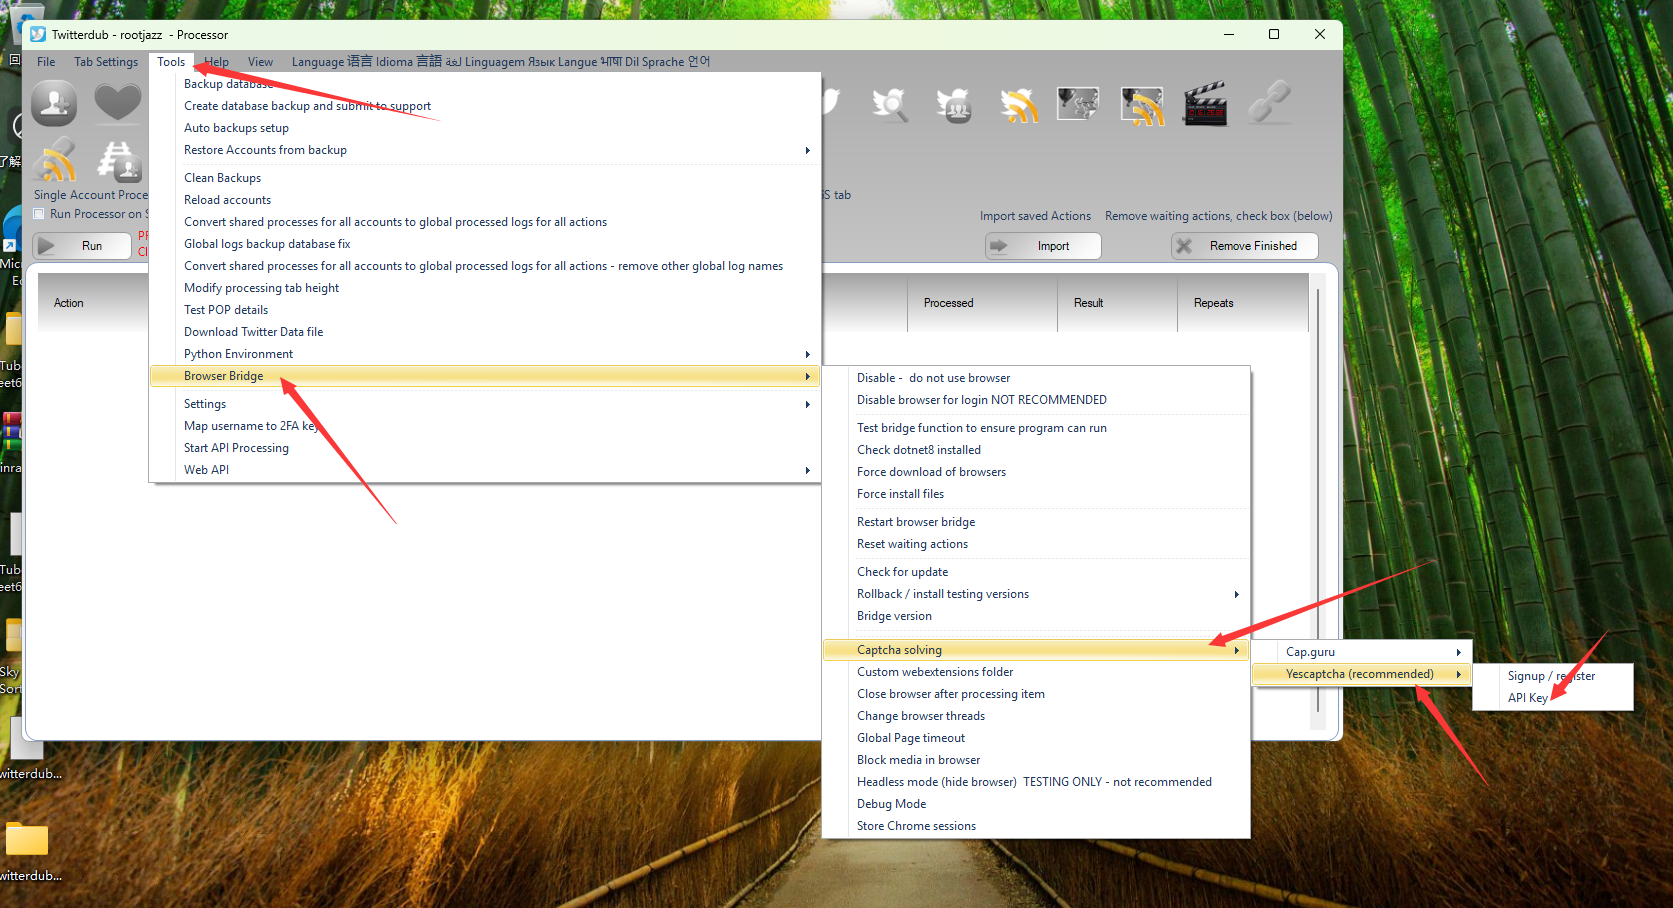Choose Restart browser bridge menu item
The image size is (1673, 908).
tap(915, 522)
